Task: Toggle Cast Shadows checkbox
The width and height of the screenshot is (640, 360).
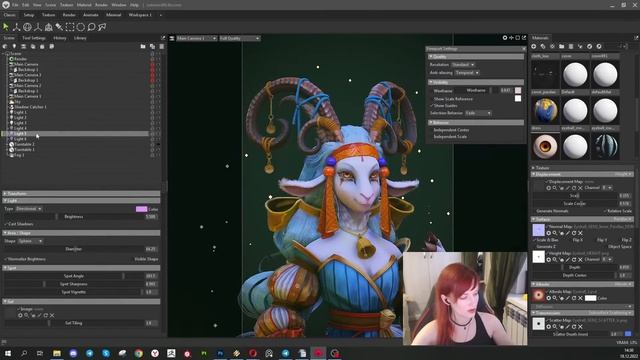Action: pyautogui.click(x=19, y=224)
